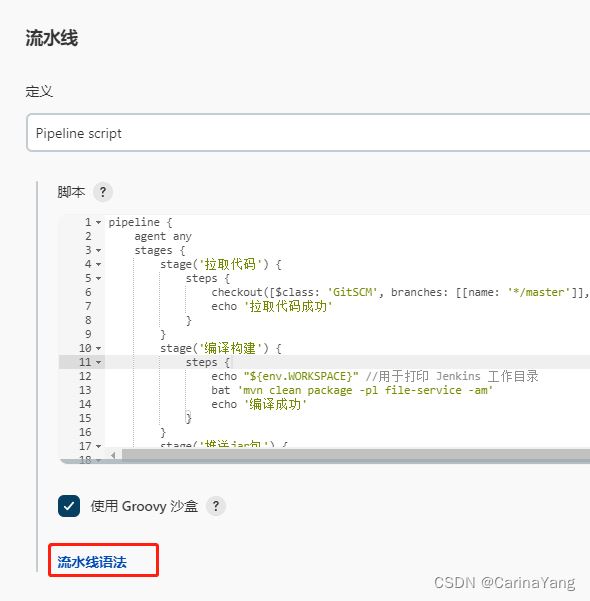Click the horizontal scrollbar left arrow
This screenshot has width=590, height=601.
113,455
